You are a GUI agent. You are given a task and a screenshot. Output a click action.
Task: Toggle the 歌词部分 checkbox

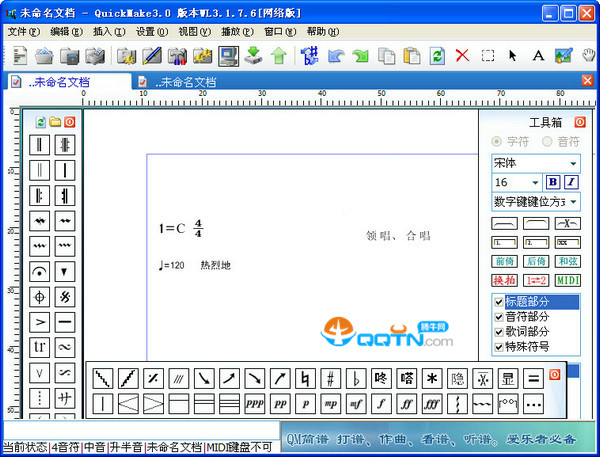click(499, 332)
